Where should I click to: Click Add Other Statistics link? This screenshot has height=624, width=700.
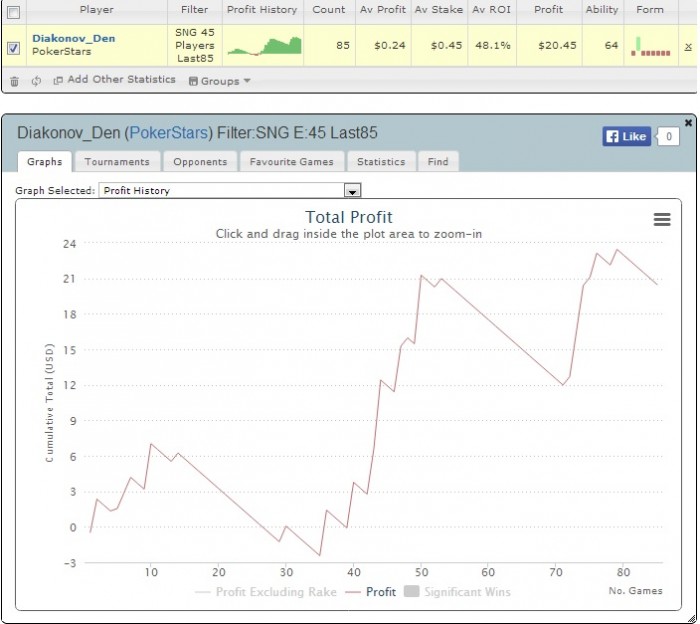click(x=121, y=79)
